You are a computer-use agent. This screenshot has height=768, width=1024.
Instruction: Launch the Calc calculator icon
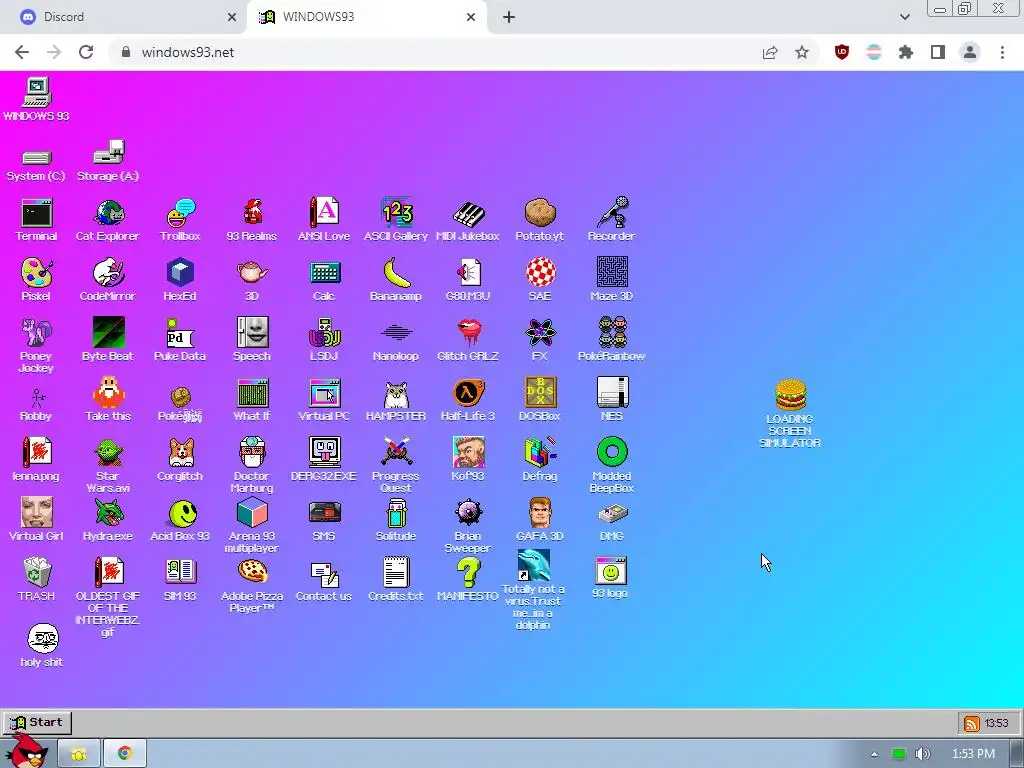click(324, 280)
